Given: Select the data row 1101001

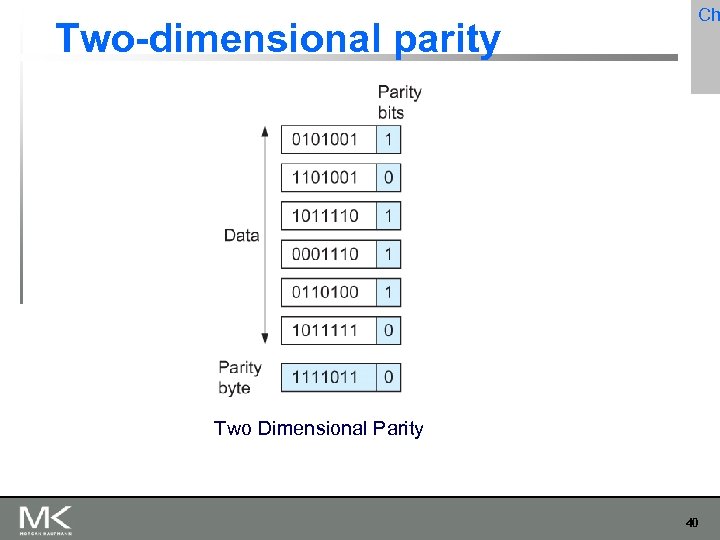Looking at the screenshot, I should point(329,177).
